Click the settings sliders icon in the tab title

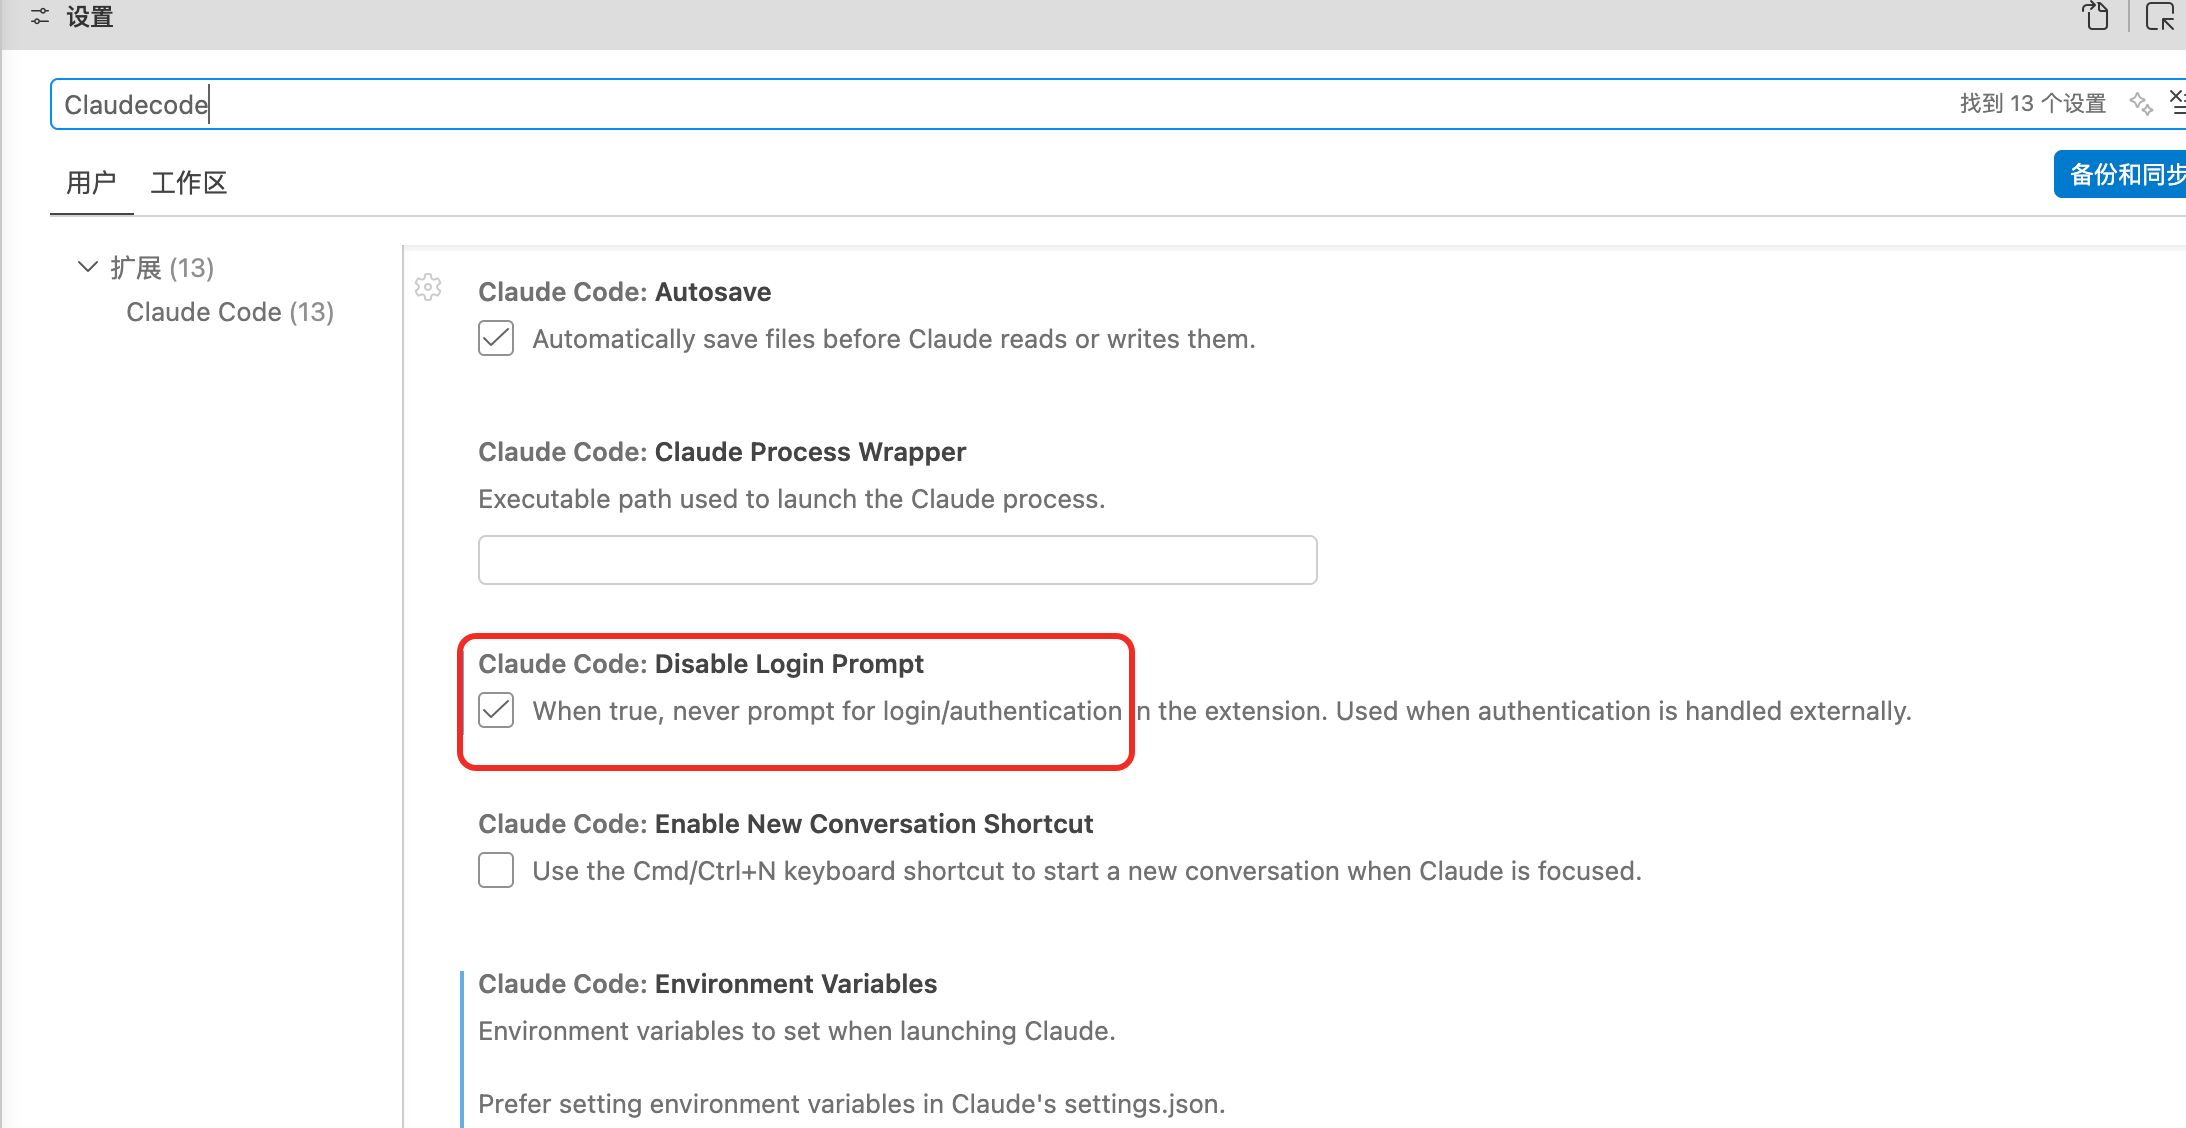point(40,17)
